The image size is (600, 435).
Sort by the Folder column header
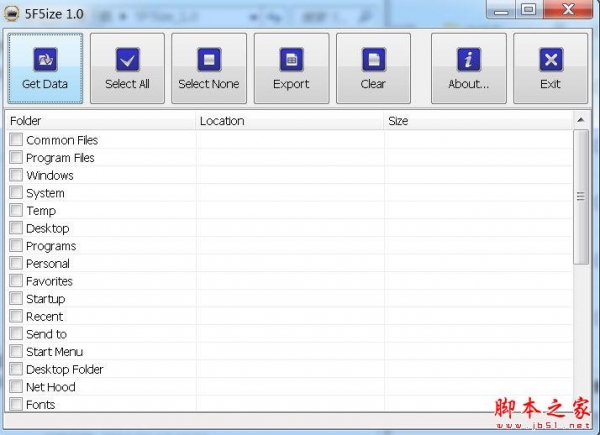100,121
